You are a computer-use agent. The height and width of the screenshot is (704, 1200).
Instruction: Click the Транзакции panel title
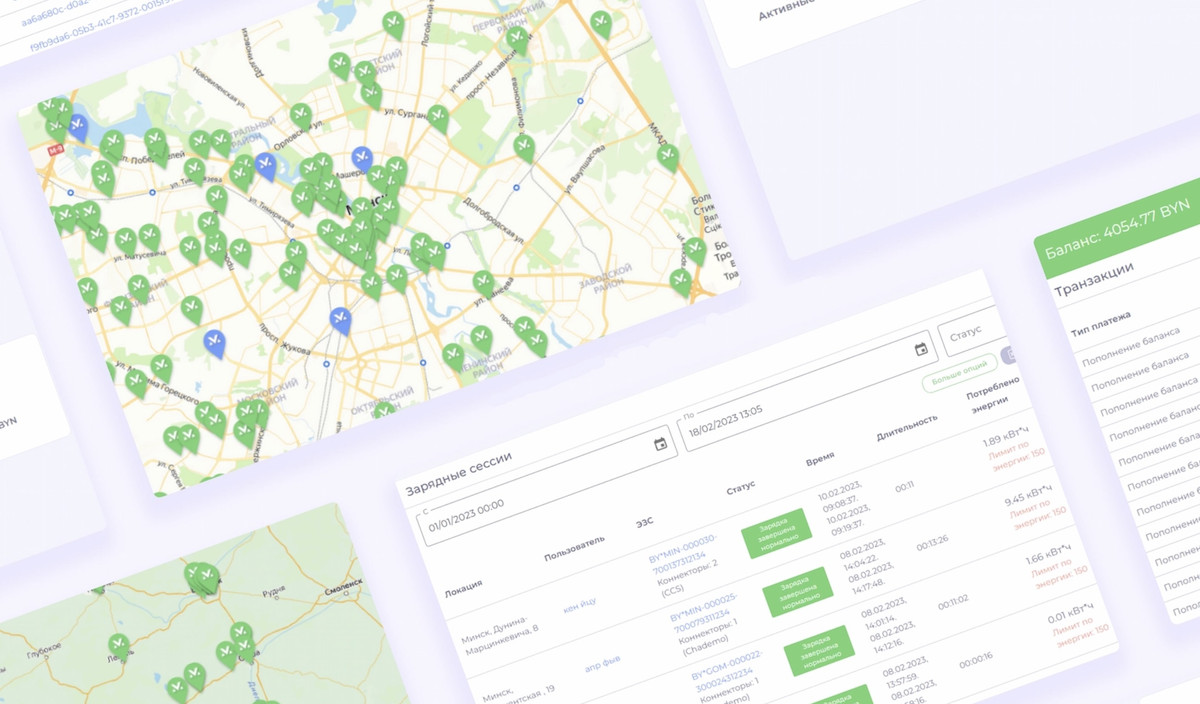click(x=1094, y=280)
